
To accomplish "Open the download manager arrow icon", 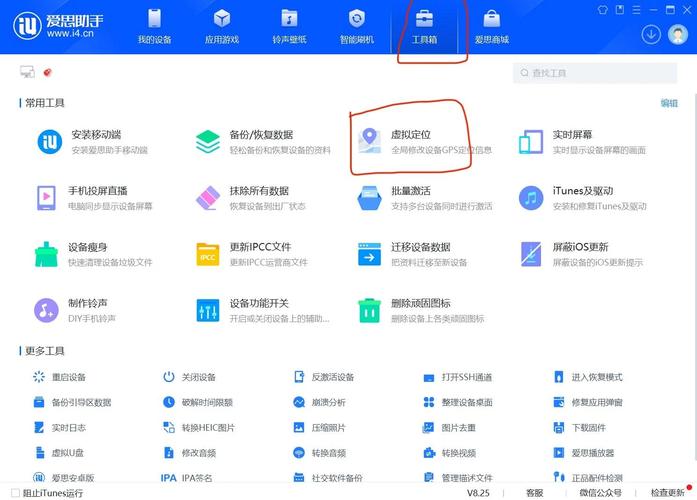I will (x=651, y=35).
